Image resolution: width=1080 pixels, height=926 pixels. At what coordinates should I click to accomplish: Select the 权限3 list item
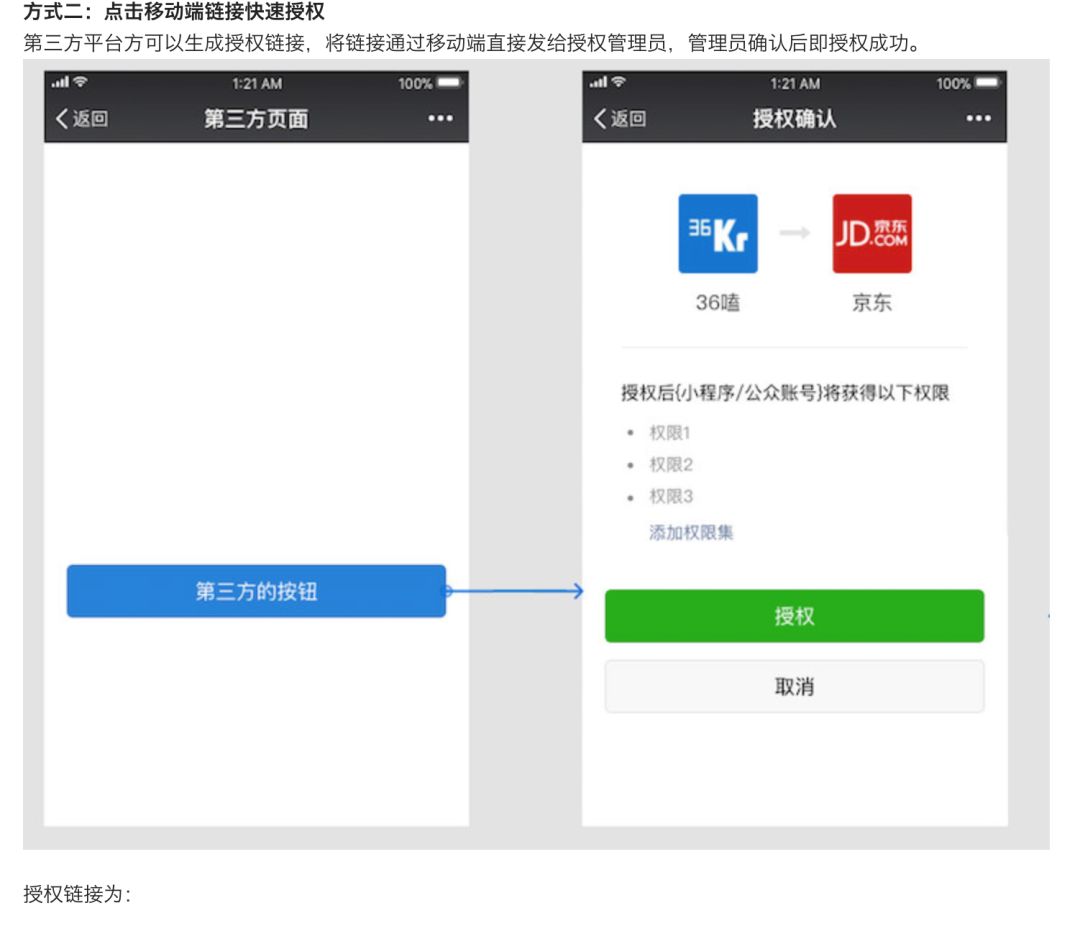671,496
